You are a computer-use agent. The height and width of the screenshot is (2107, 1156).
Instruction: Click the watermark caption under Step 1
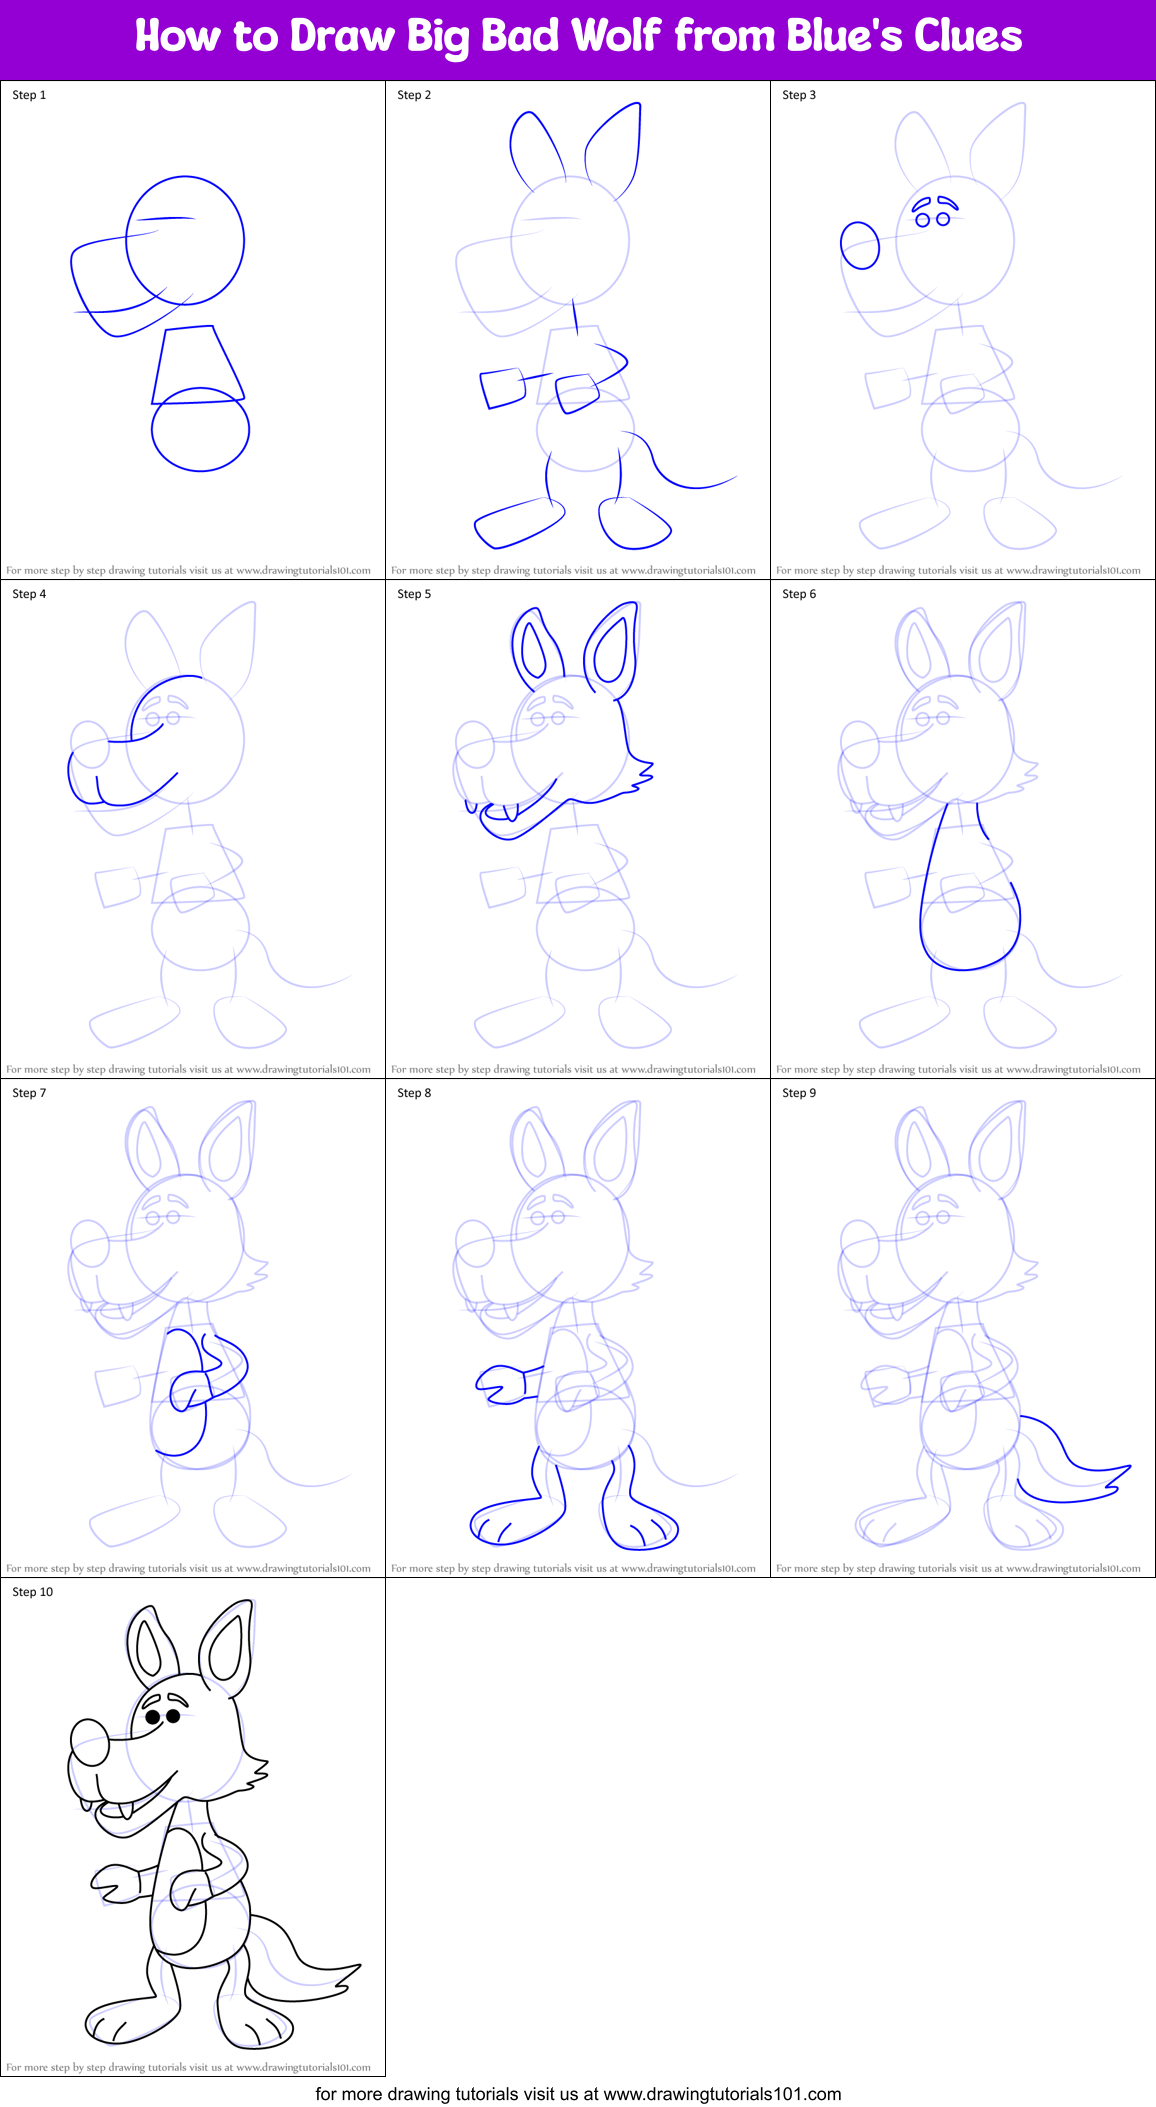[x=188, y=571]
